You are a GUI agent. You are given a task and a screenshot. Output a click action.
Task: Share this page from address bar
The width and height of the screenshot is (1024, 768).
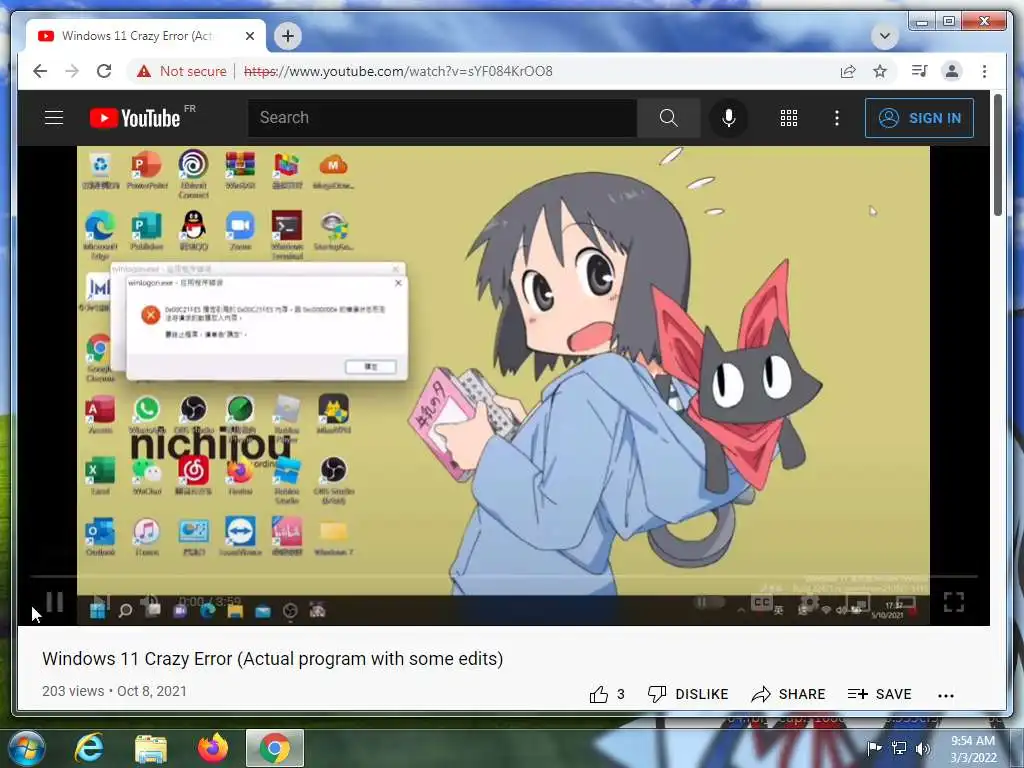pyautogui.click(x=848, y=71)
